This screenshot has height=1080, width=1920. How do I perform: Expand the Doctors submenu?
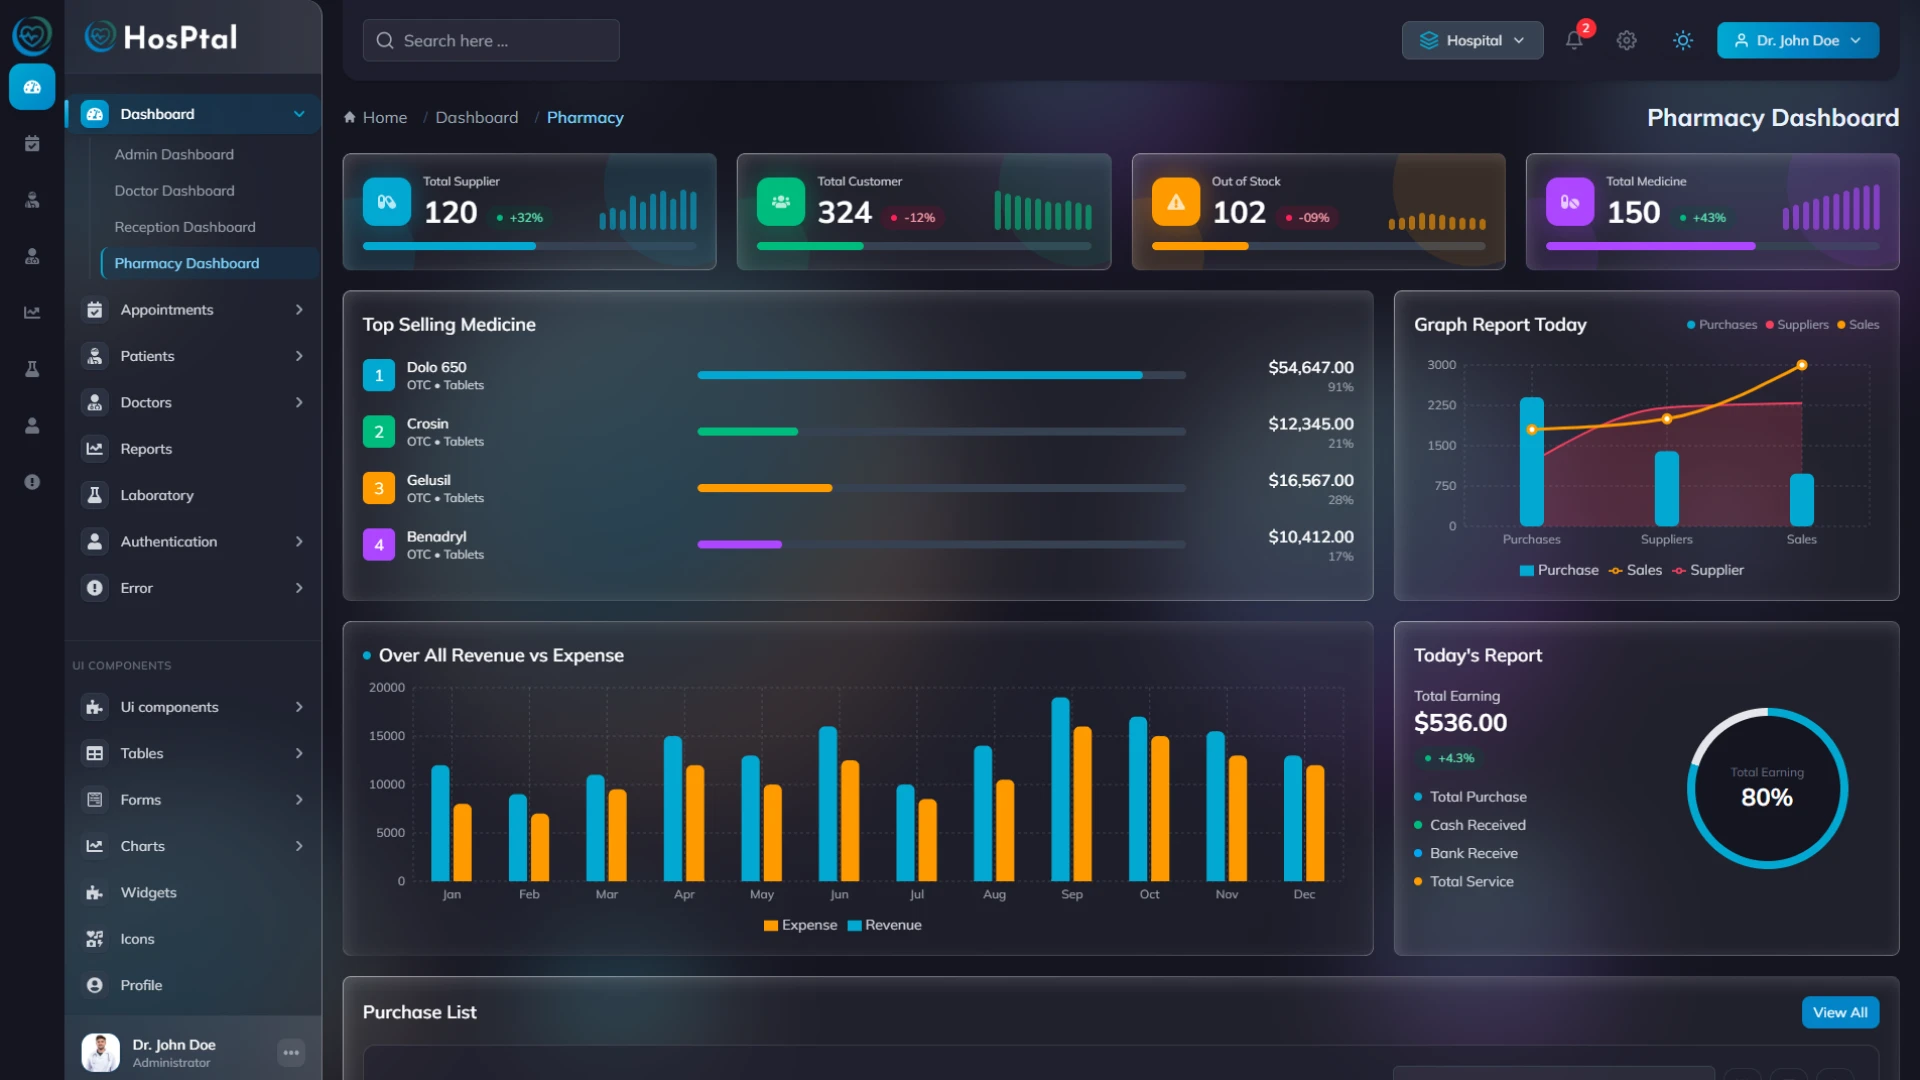(299, 403)
